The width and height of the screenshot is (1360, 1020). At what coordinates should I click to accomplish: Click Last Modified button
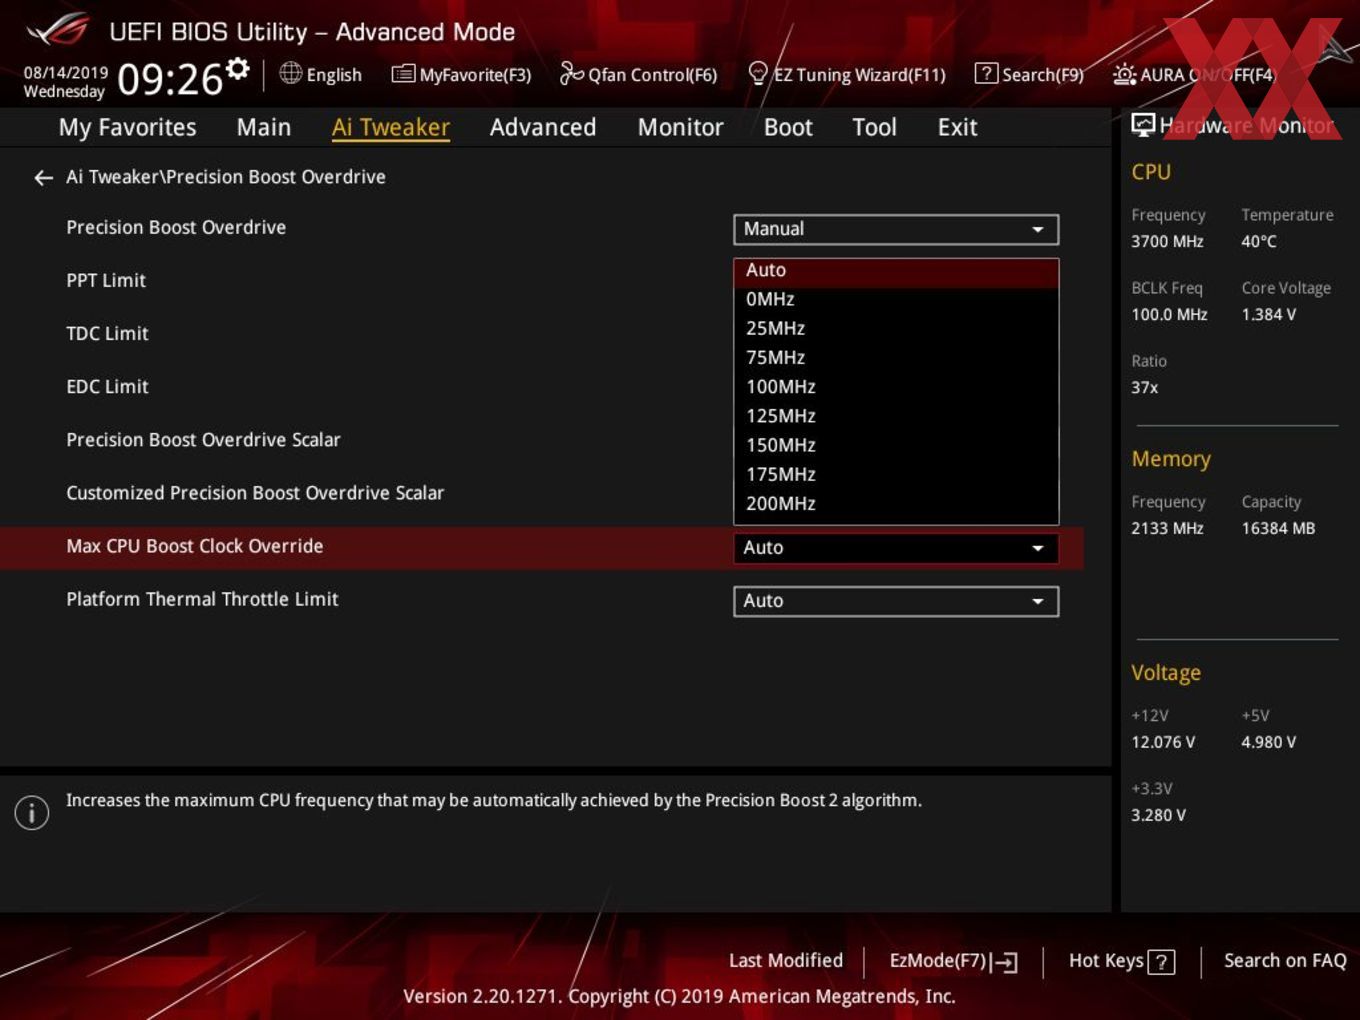point(786,961)
